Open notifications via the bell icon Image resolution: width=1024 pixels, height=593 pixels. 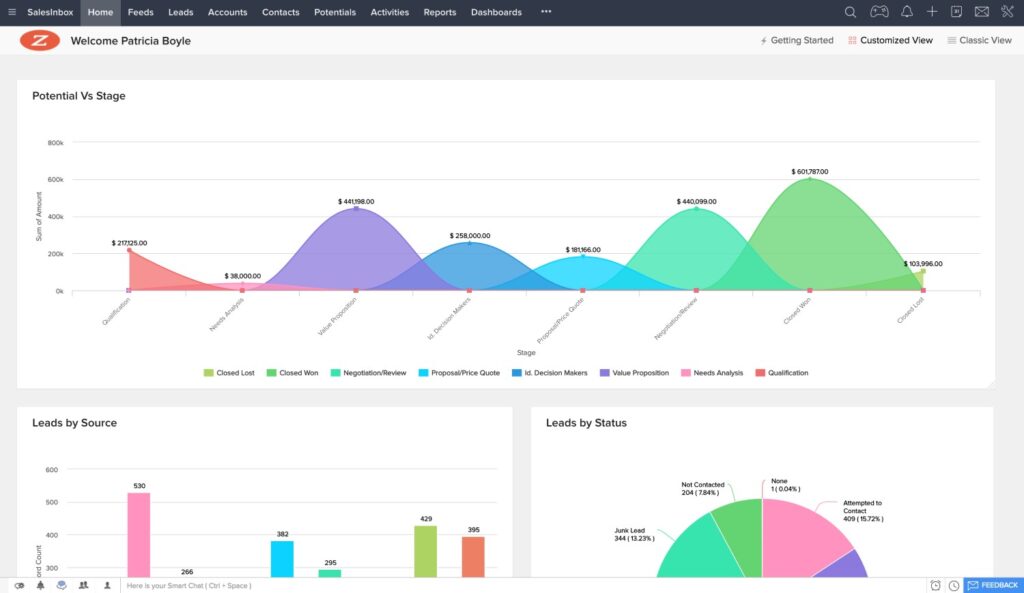click(x=906, y=12)
